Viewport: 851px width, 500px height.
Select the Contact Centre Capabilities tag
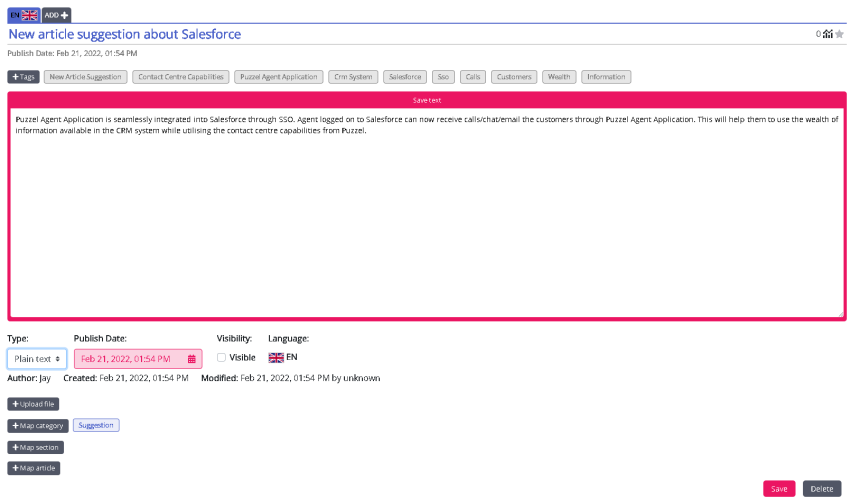click(181, 77)
